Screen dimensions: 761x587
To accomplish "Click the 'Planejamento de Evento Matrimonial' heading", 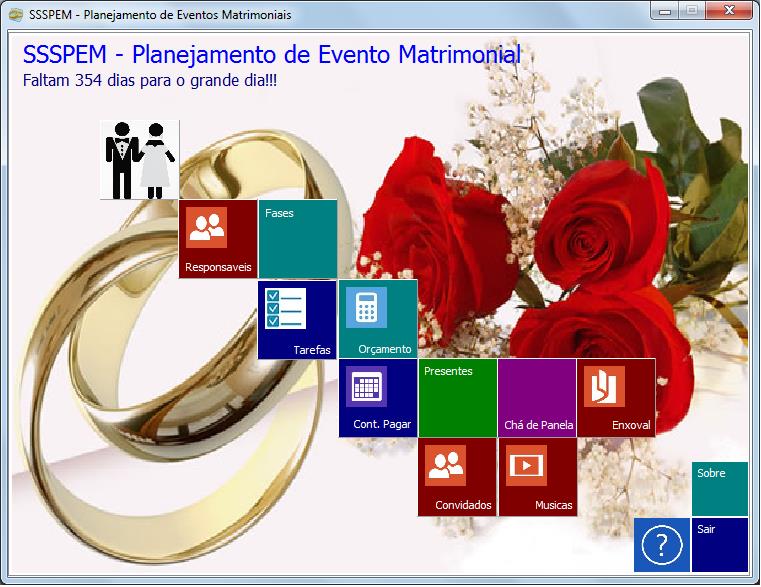I will pyautogui.click(x=272, y=54).
